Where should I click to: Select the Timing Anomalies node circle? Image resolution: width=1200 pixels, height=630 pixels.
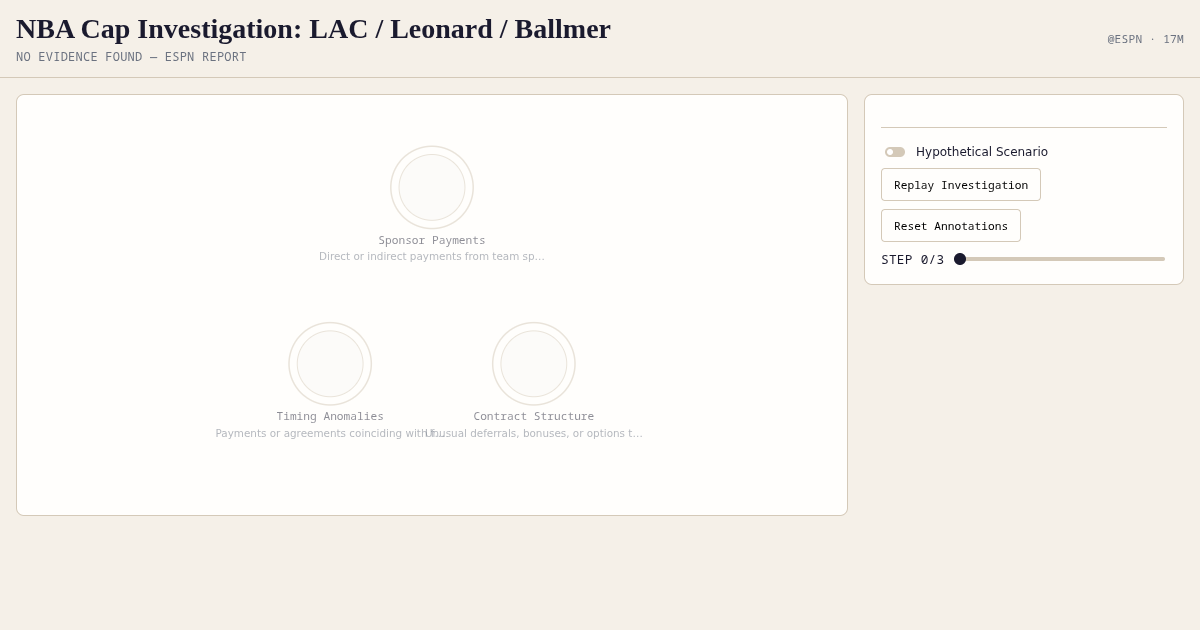point(330,364)
